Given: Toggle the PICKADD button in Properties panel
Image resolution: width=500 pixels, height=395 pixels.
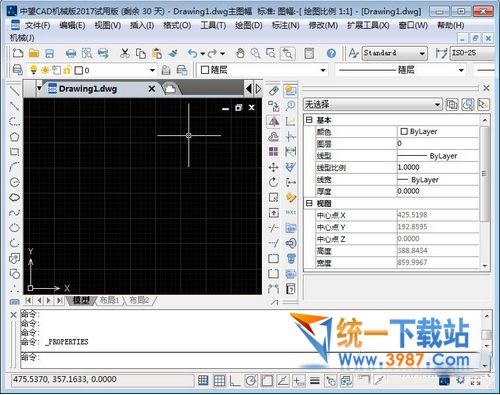Looking at the screenshot, I should pyautogui.click(x=452, y=105).
